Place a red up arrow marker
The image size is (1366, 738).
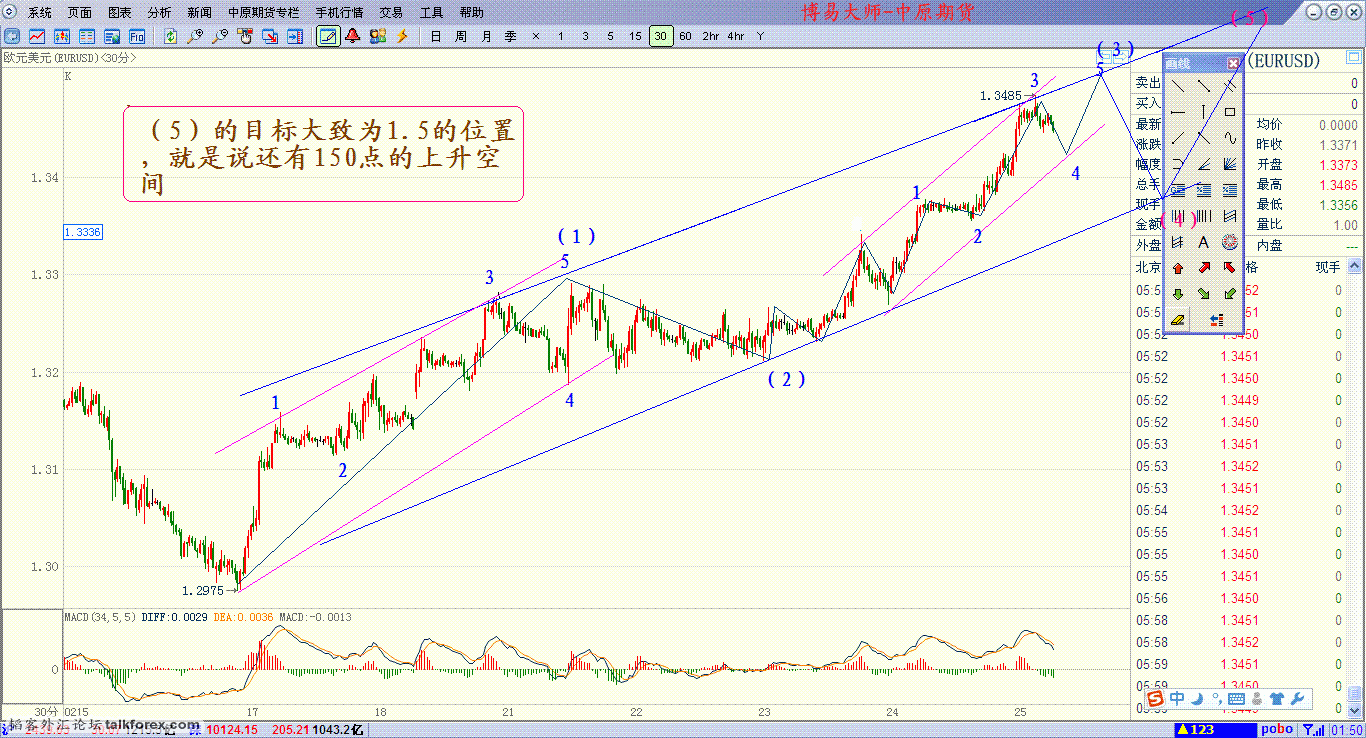(x=1178, y=267)
